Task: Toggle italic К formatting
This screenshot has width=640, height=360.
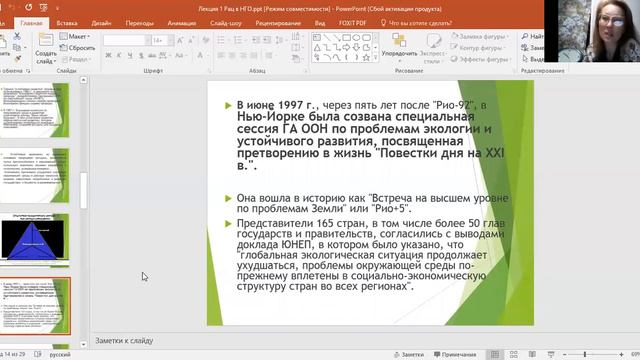Action: point(119,55)
